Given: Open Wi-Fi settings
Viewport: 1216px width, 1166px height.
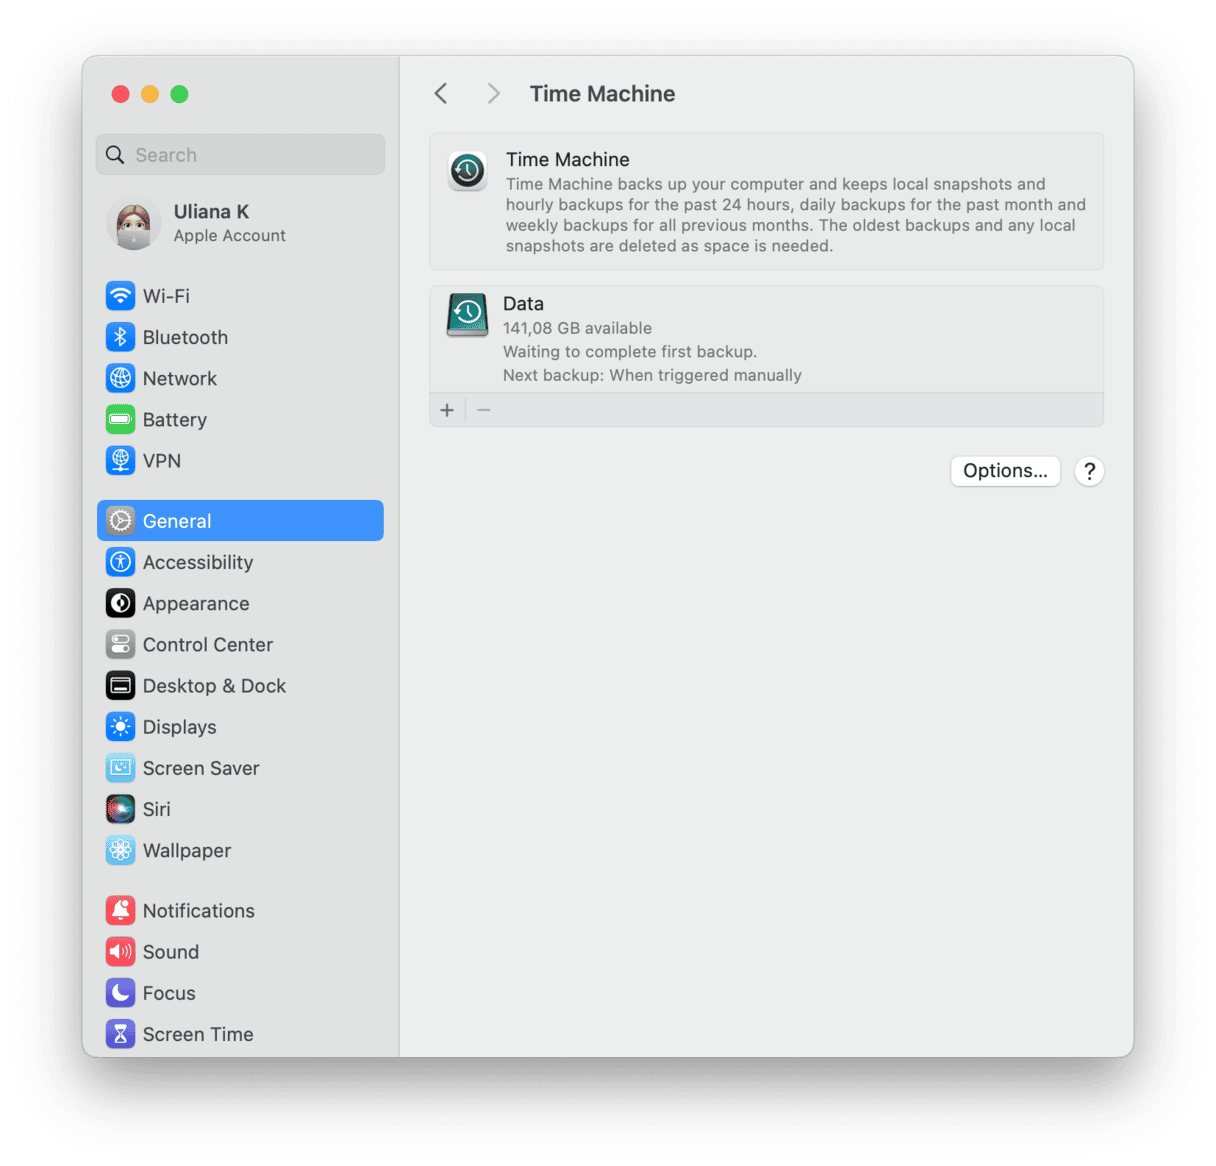Looking at the screenshot, I should 240,296.
